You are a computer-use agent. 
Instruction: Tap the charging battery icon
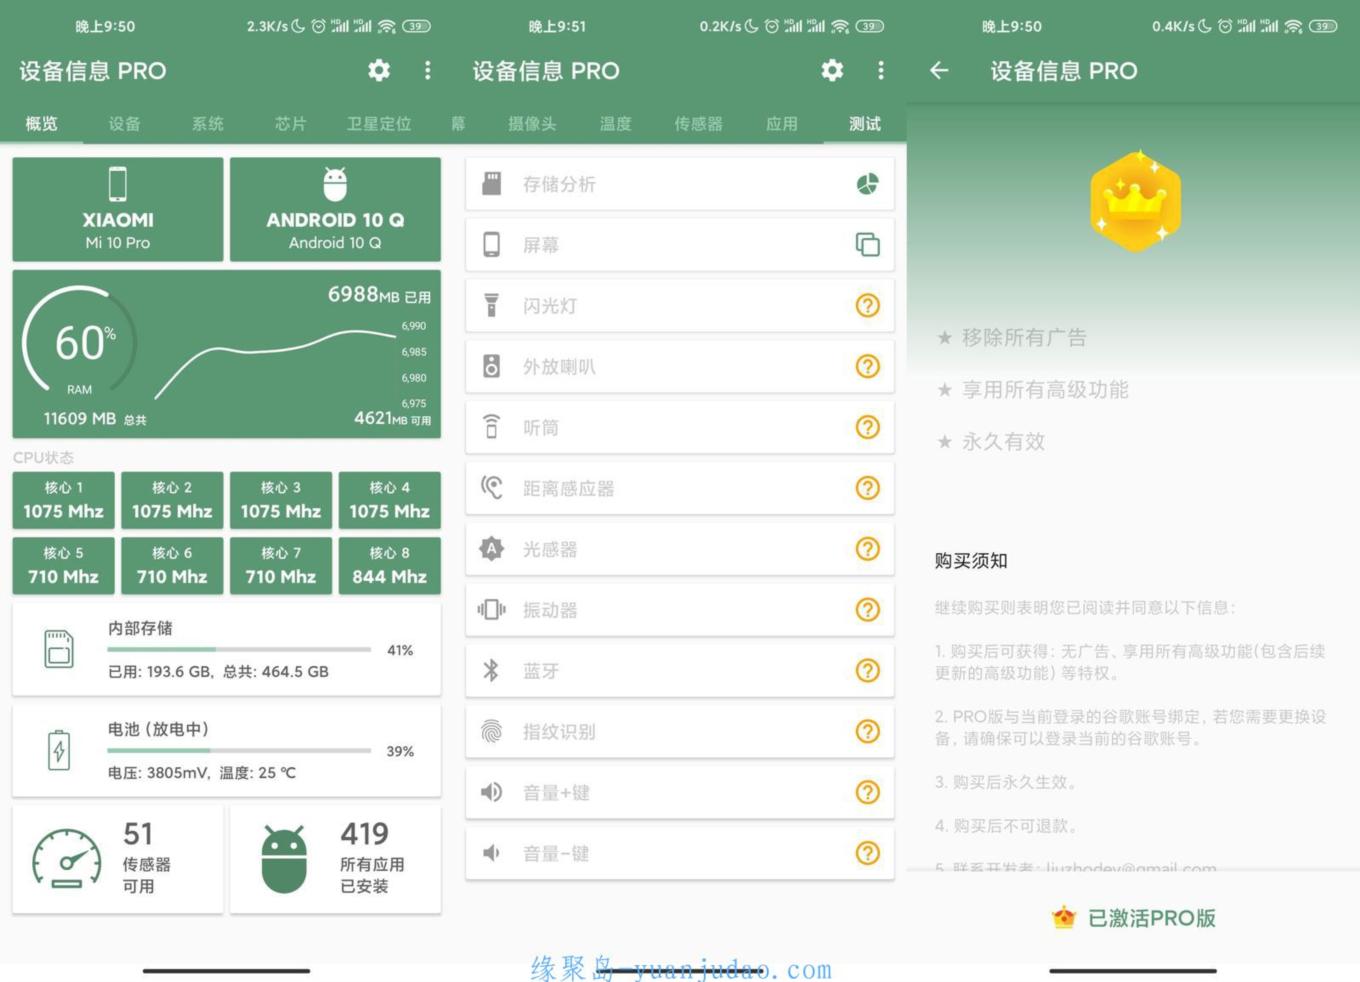tap(59, 750)
